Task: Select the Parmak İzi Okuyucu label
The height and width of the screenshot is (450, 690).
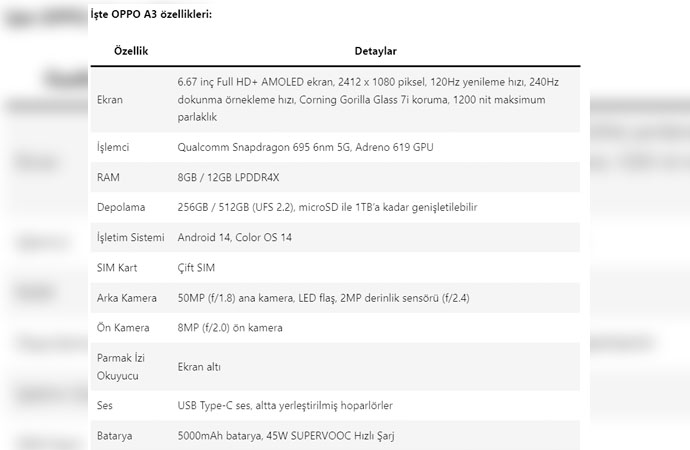Action: tap(121, 367)
